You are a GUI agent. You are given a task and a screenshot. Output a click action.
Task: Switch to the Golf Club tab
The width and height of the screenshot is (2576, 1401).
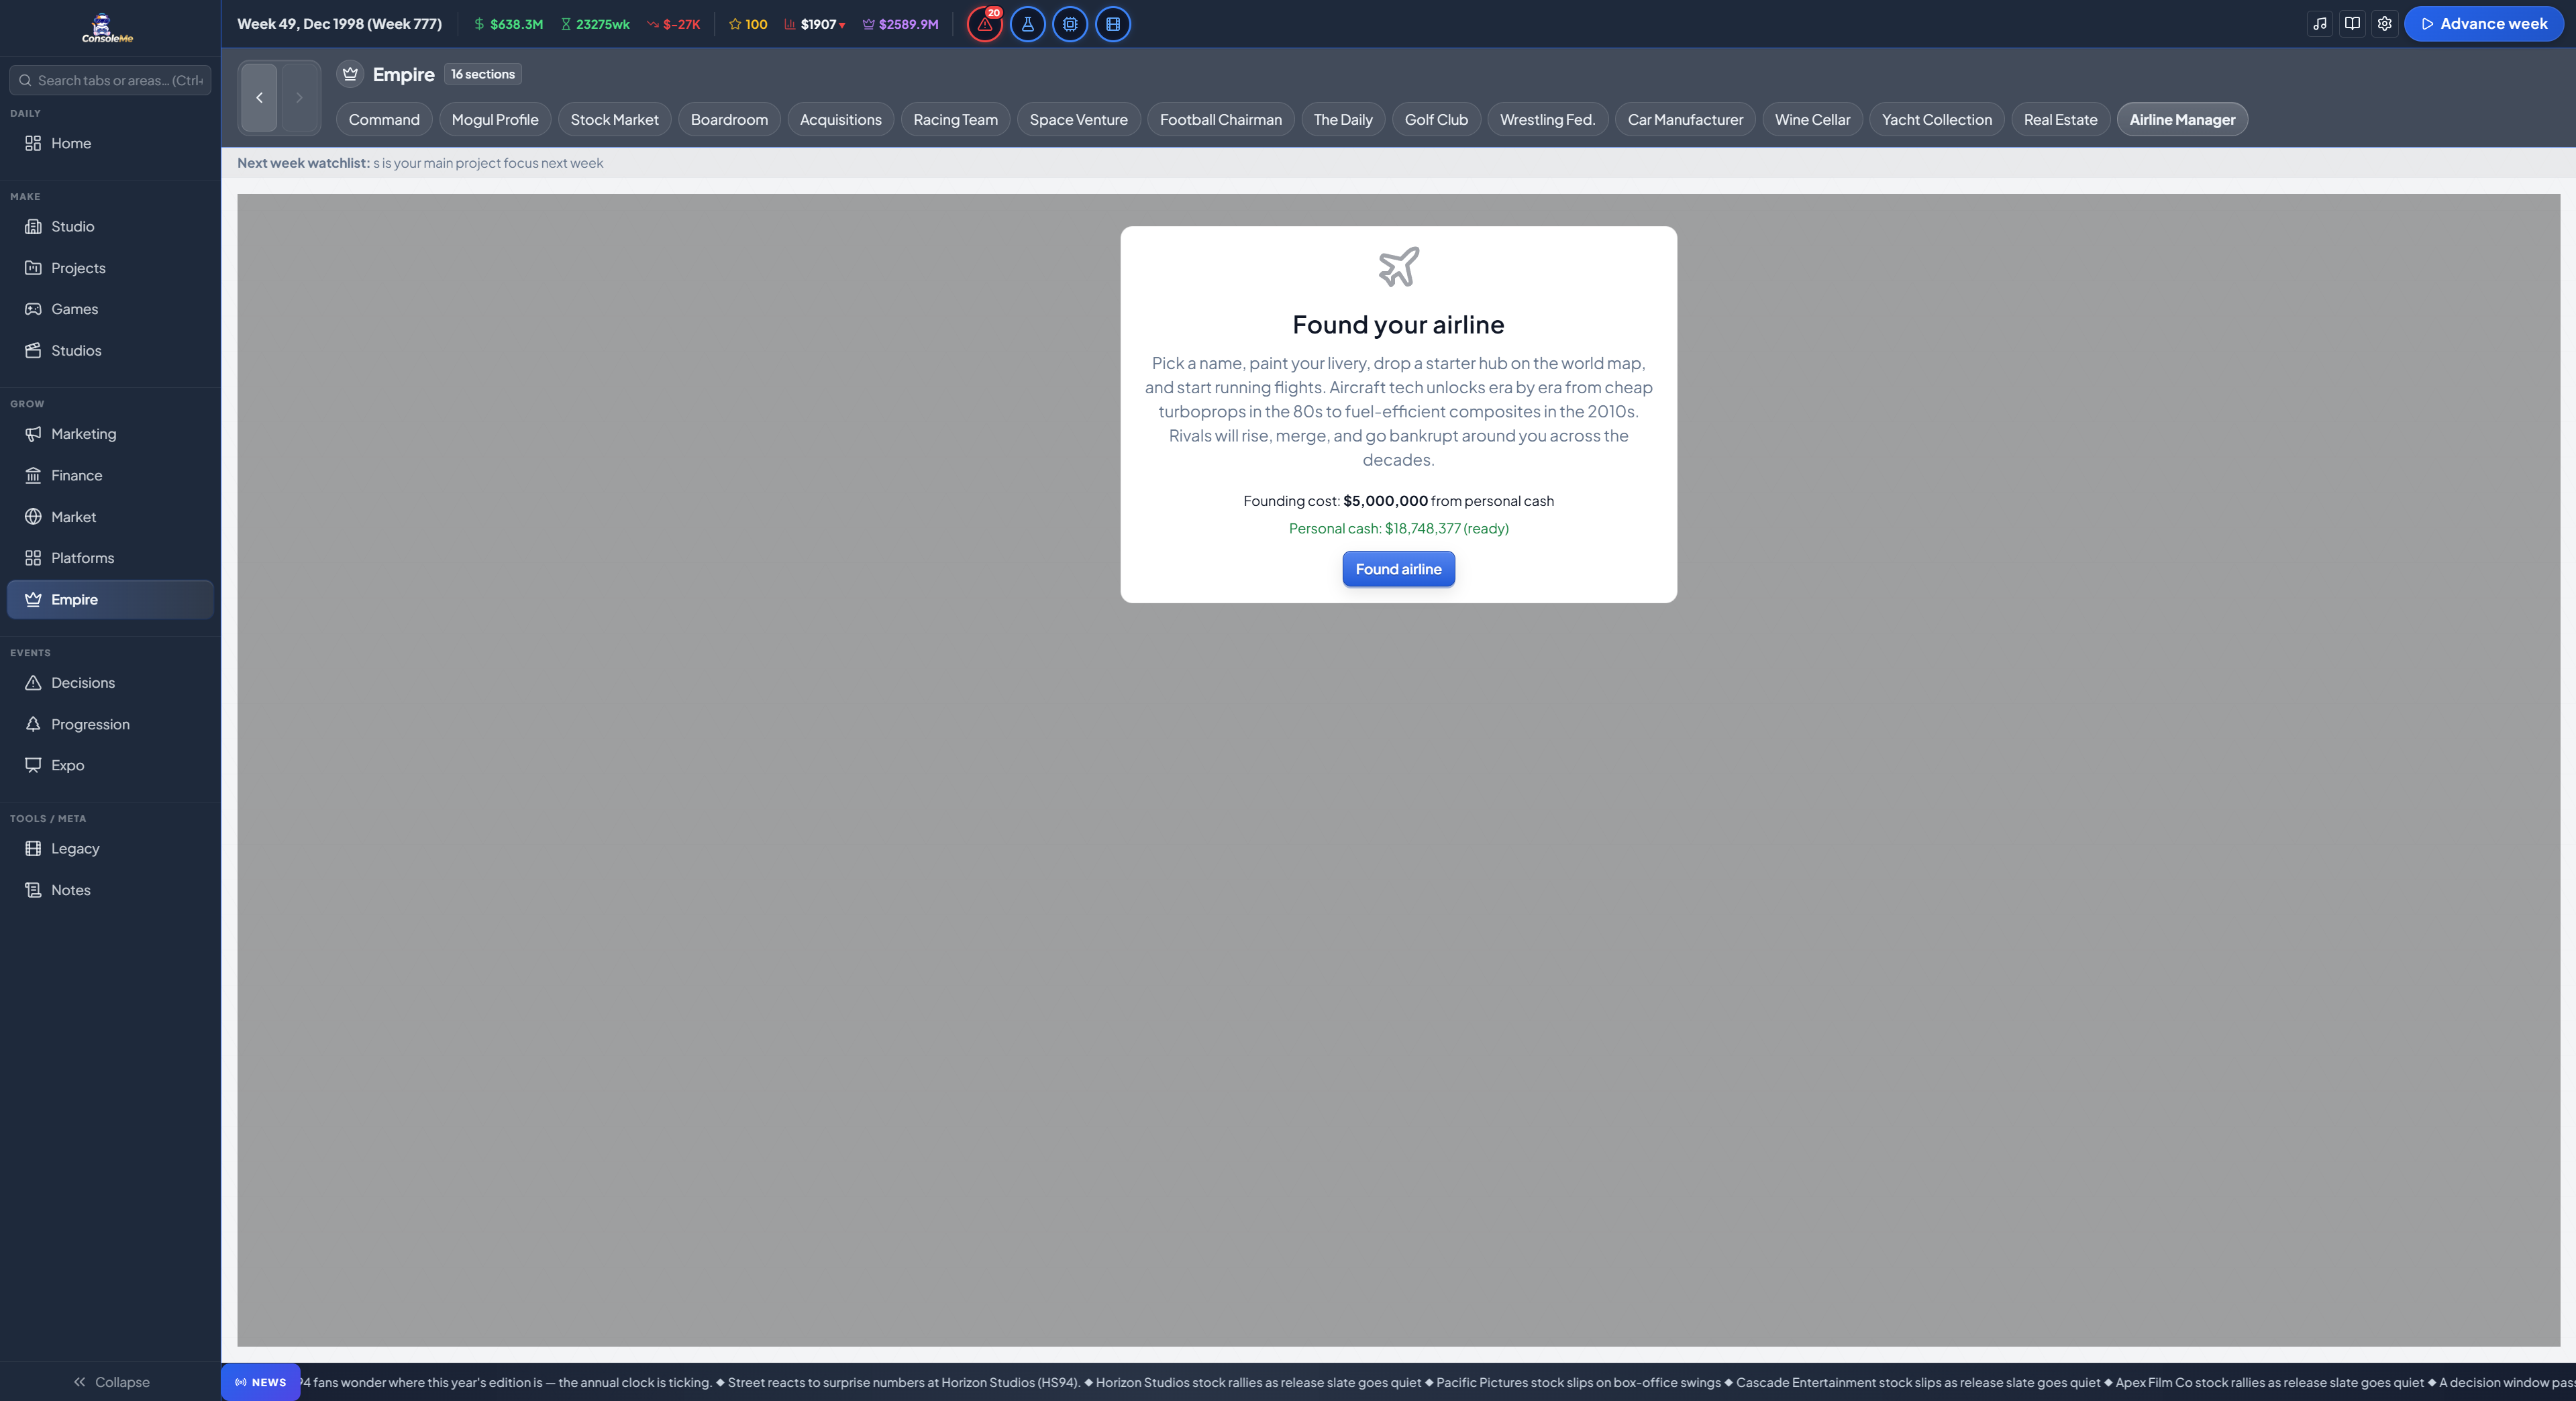(1436, 119)
